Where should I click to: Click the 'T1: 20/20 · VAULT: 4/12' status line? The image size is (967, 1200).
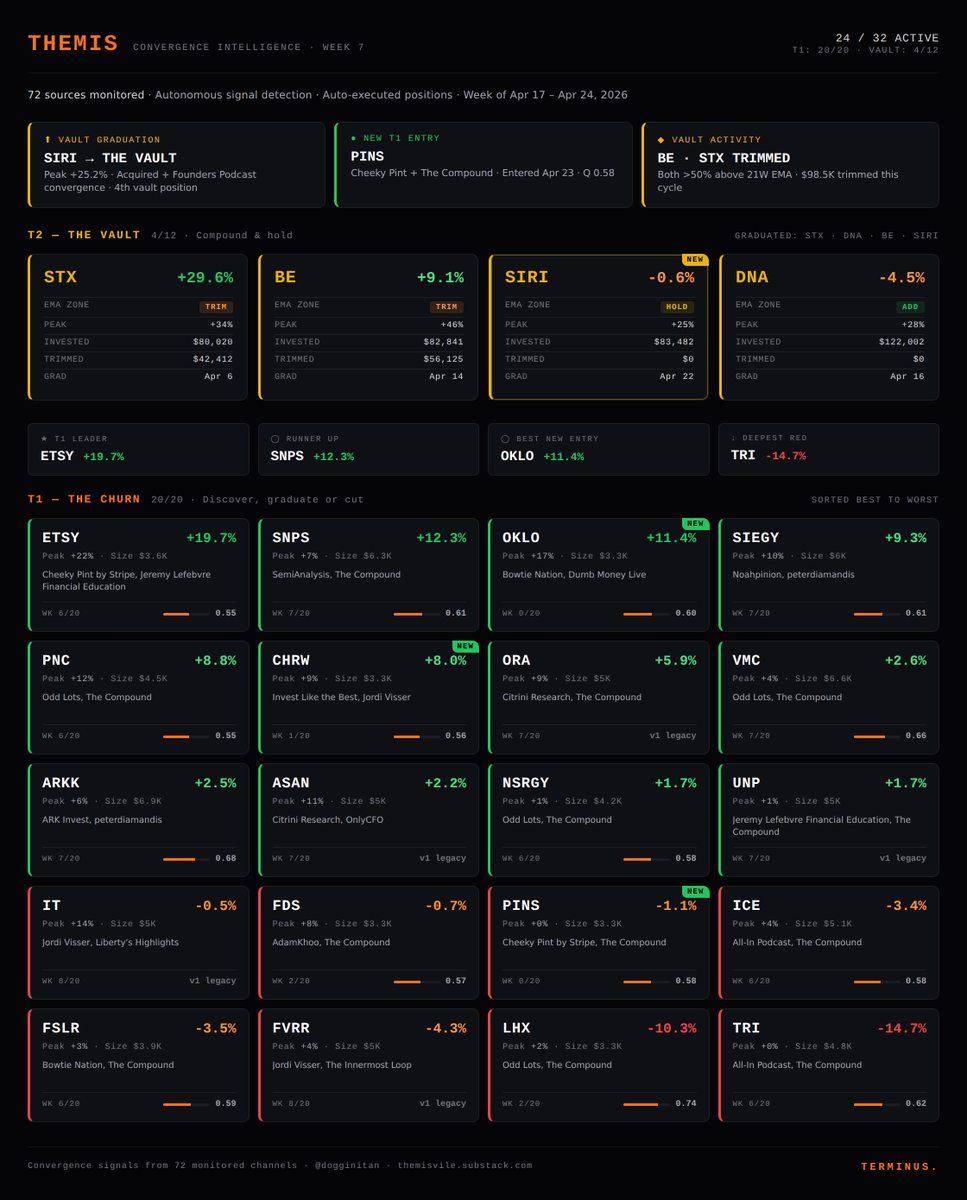click(865, 50)
